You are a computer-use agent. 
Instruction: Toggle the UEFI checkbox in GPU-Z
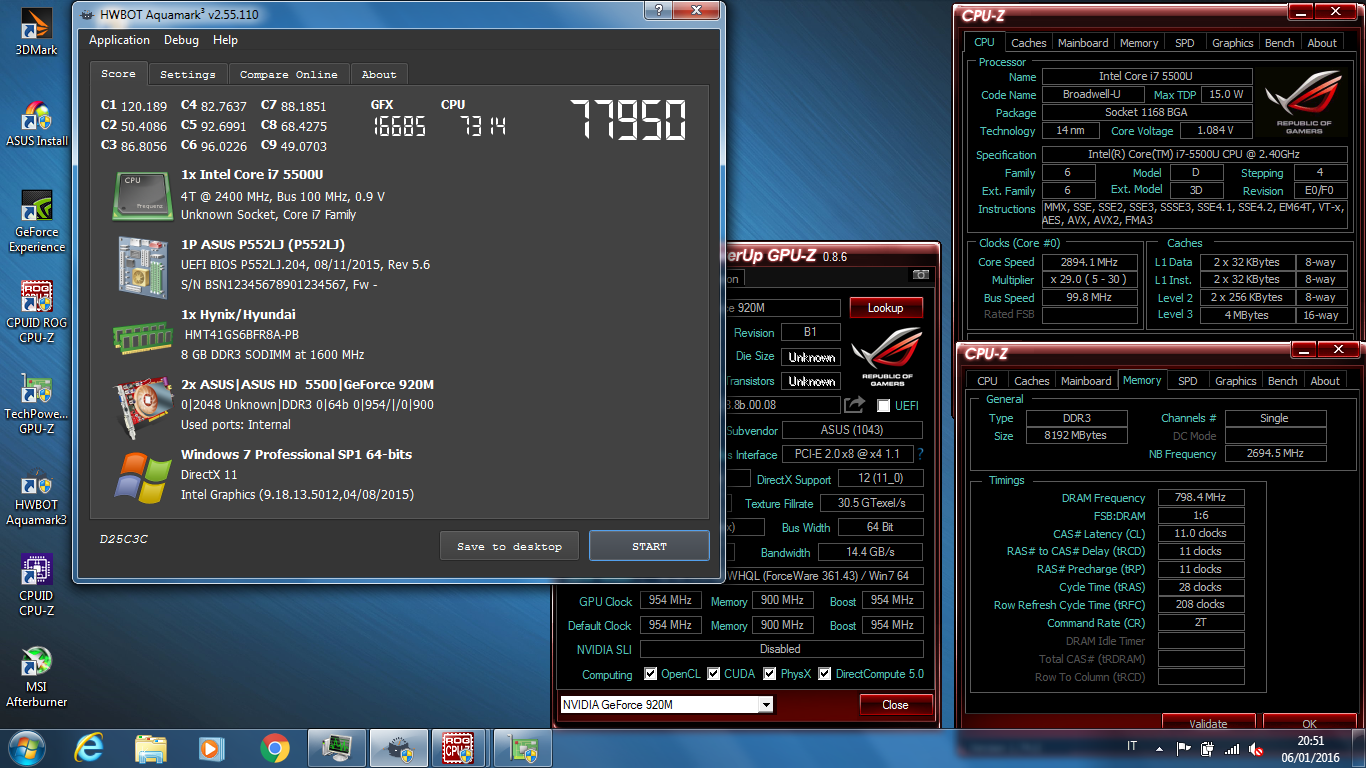tap(883, 405)
